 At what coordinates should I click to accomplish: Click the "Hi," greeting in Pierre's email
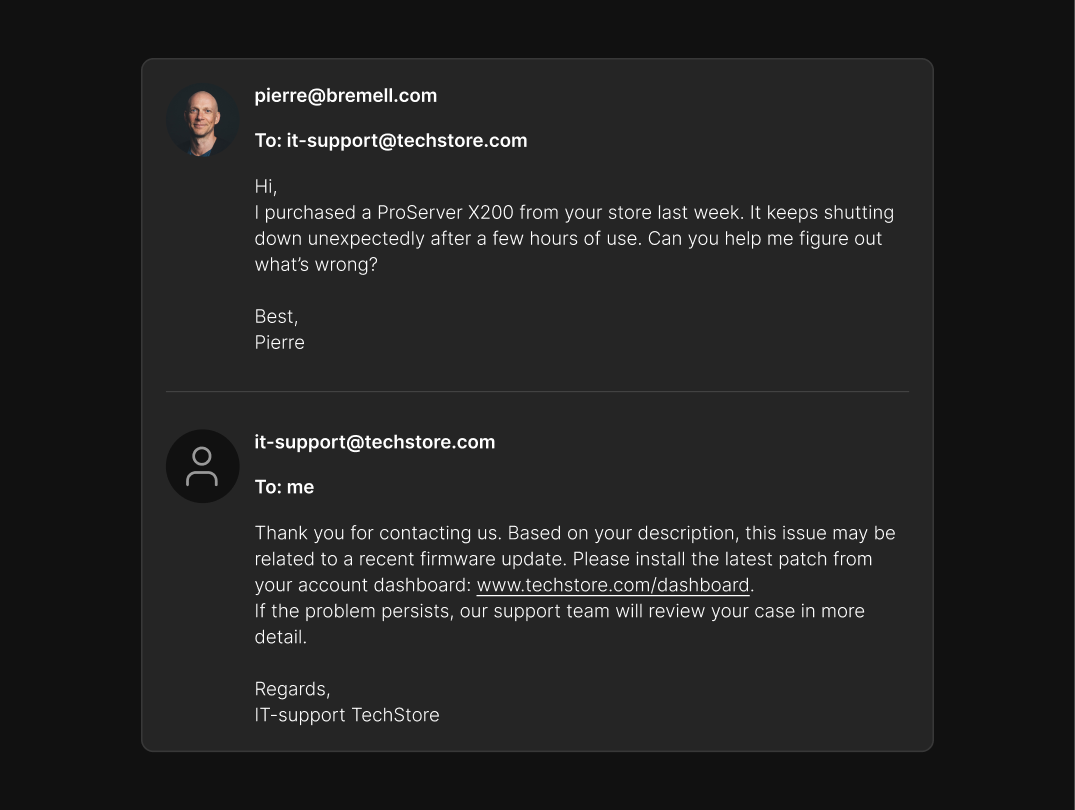coord(266,187)
